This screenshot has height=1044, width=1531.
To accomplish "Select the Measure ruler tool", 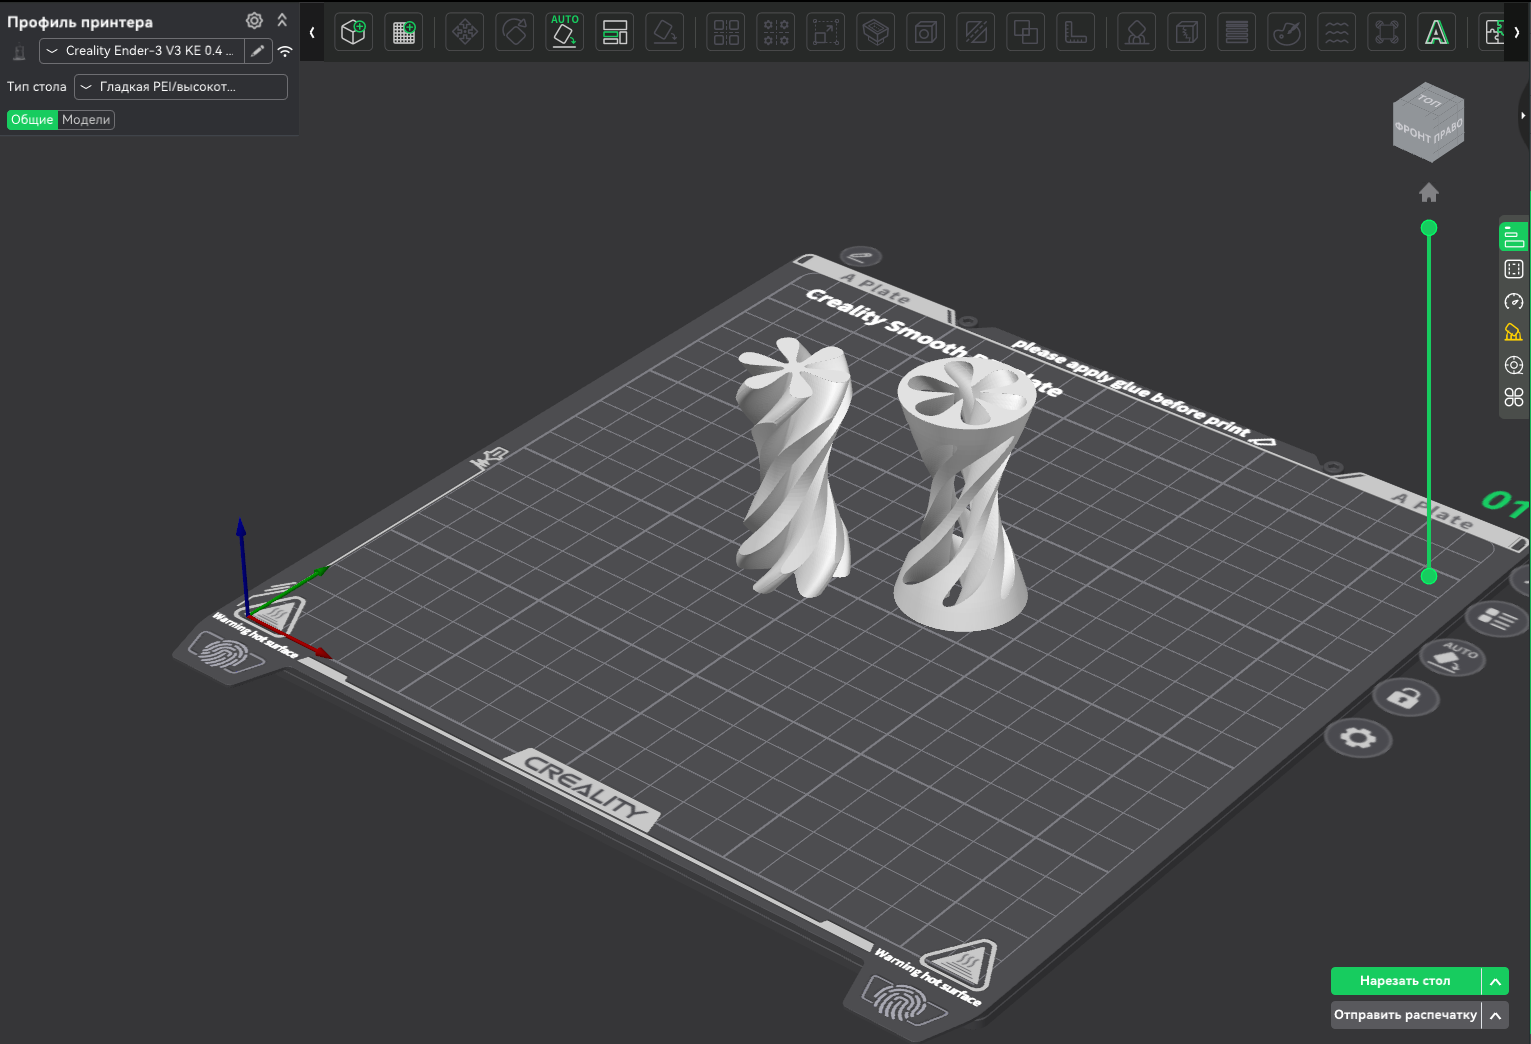I will point(1076,32).
